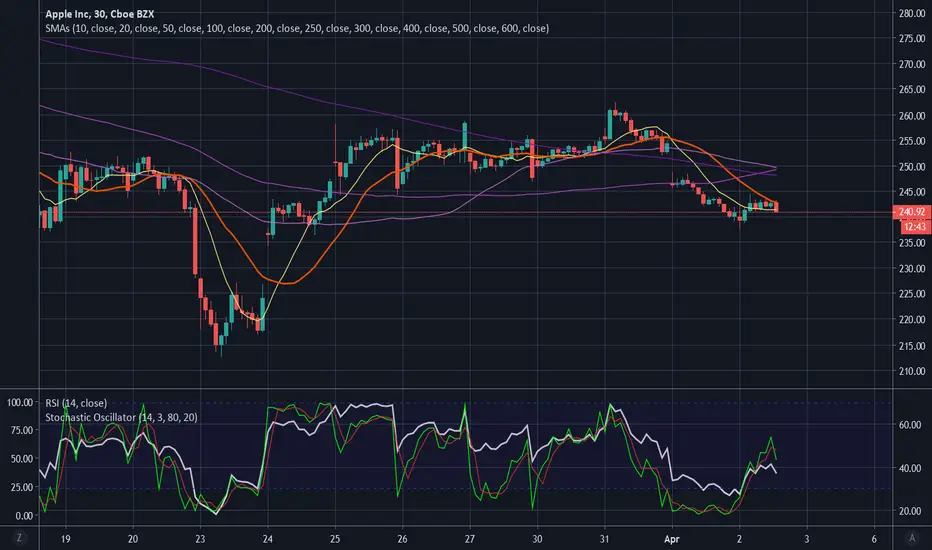Click the 60.00 RSI scale label
This screenshot has height=550, width=932.
point(910,425)
